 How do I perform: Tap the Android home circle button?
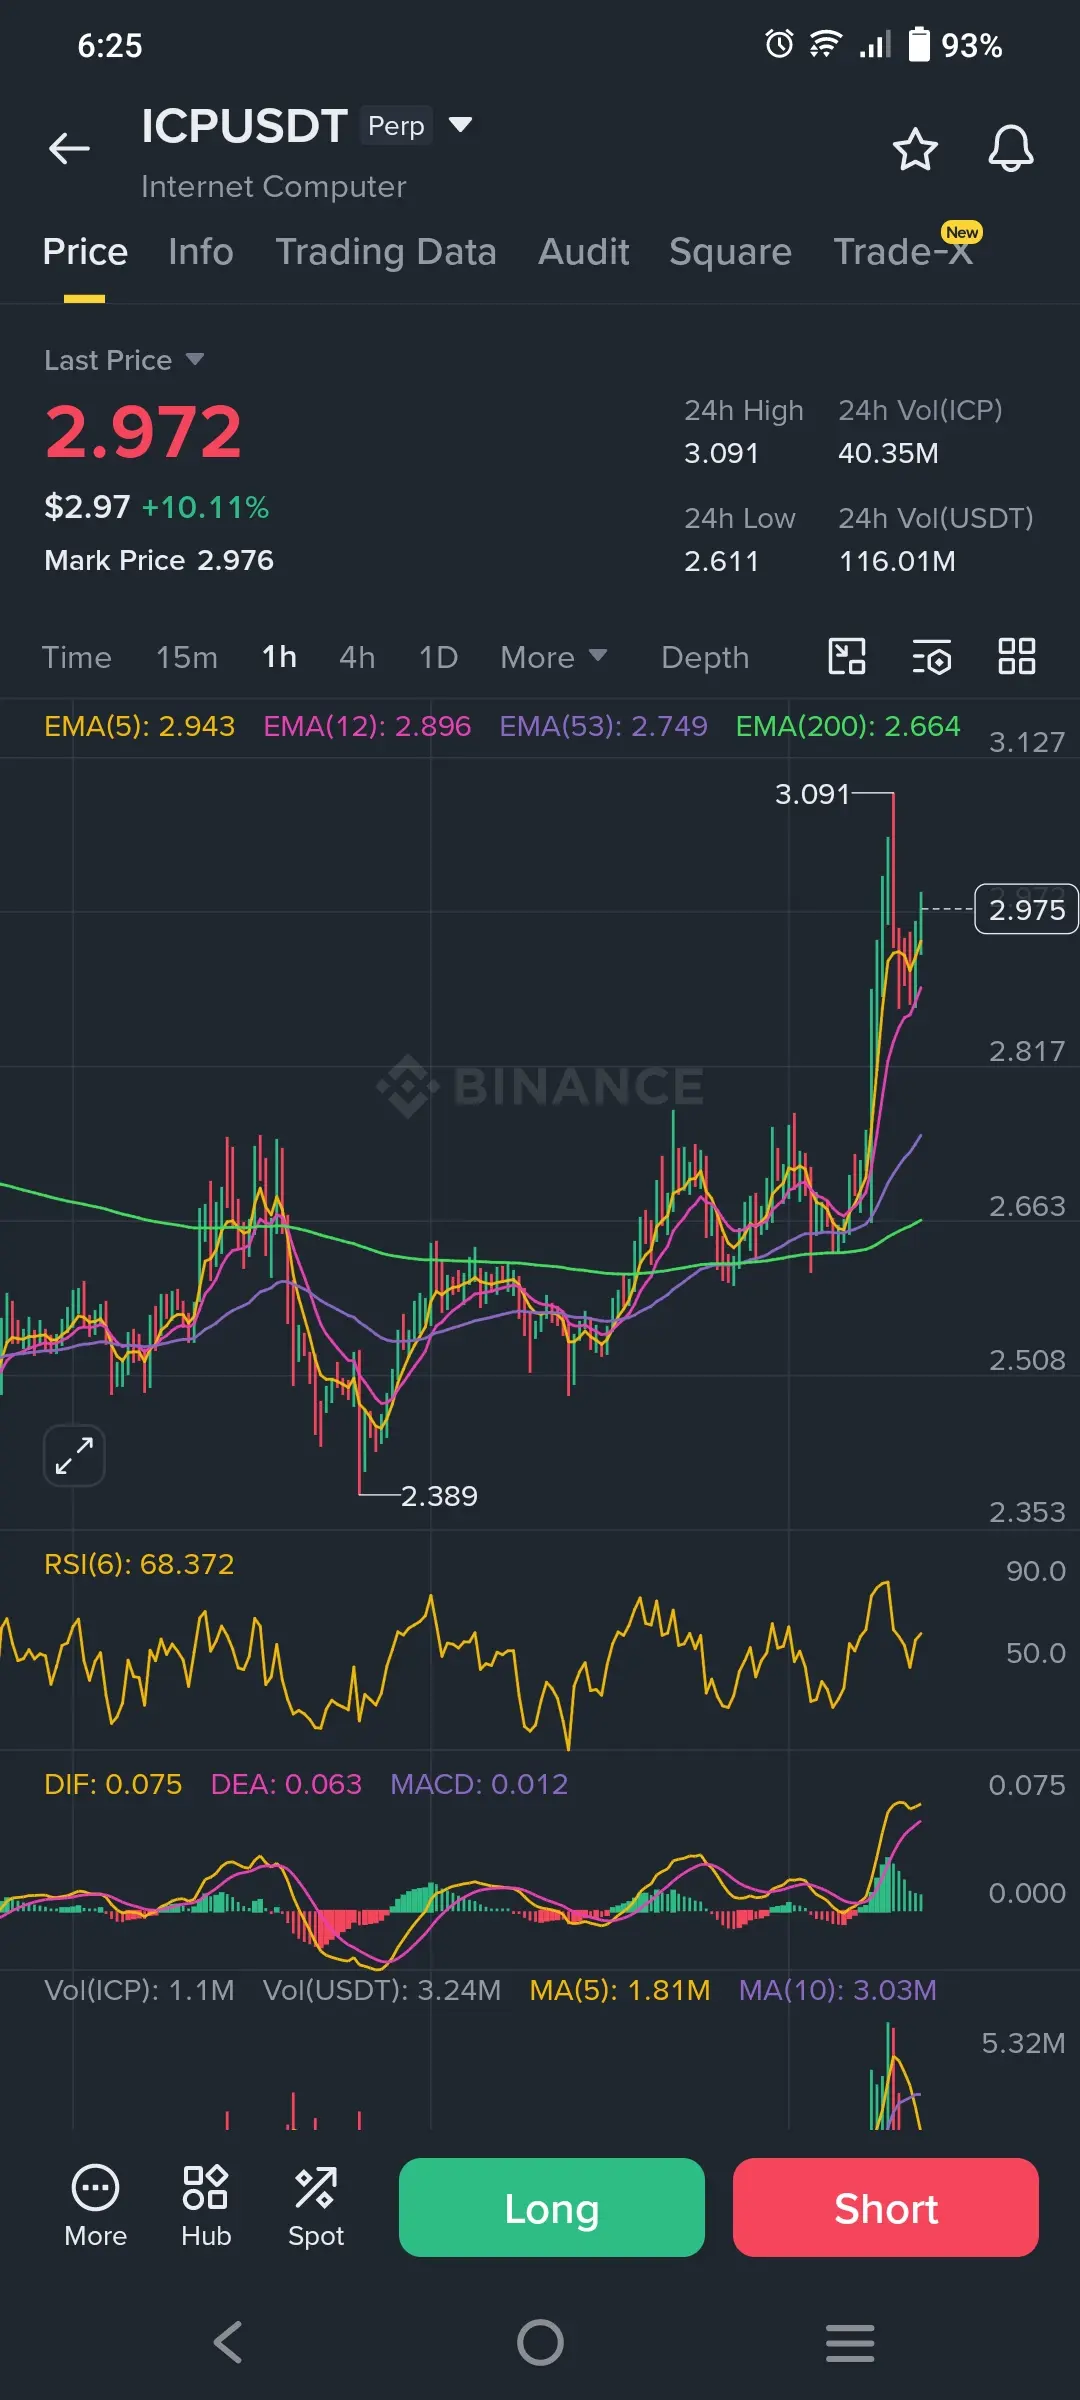pos(540,2342)
